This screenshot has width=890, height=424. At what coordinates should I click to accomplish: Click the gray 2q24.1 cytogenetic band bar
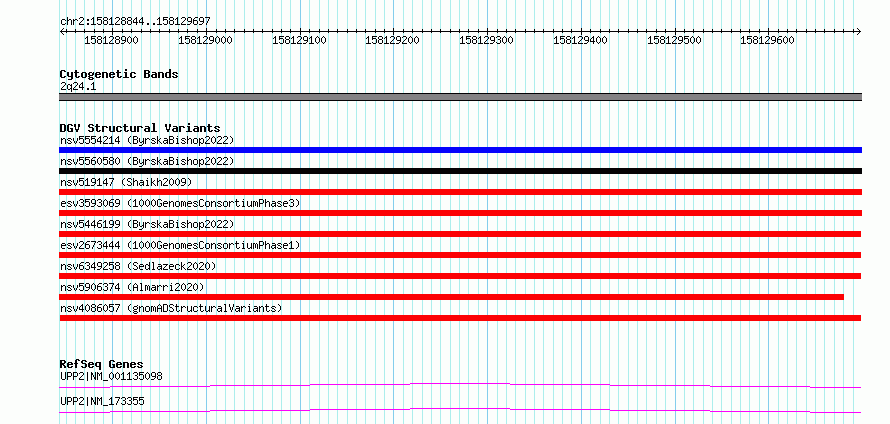click(x=460, y=97)
